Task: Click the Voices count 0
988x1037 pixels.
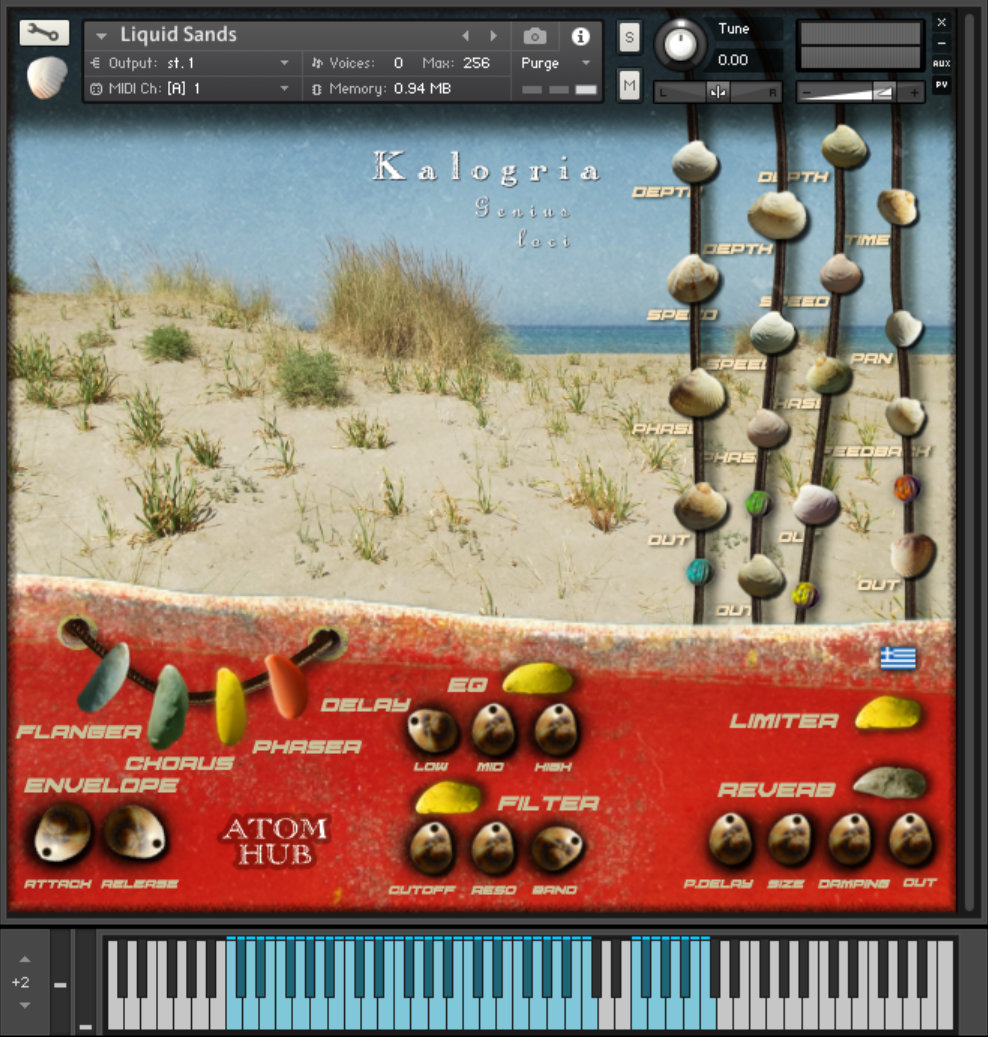Action: coord(398,63)
